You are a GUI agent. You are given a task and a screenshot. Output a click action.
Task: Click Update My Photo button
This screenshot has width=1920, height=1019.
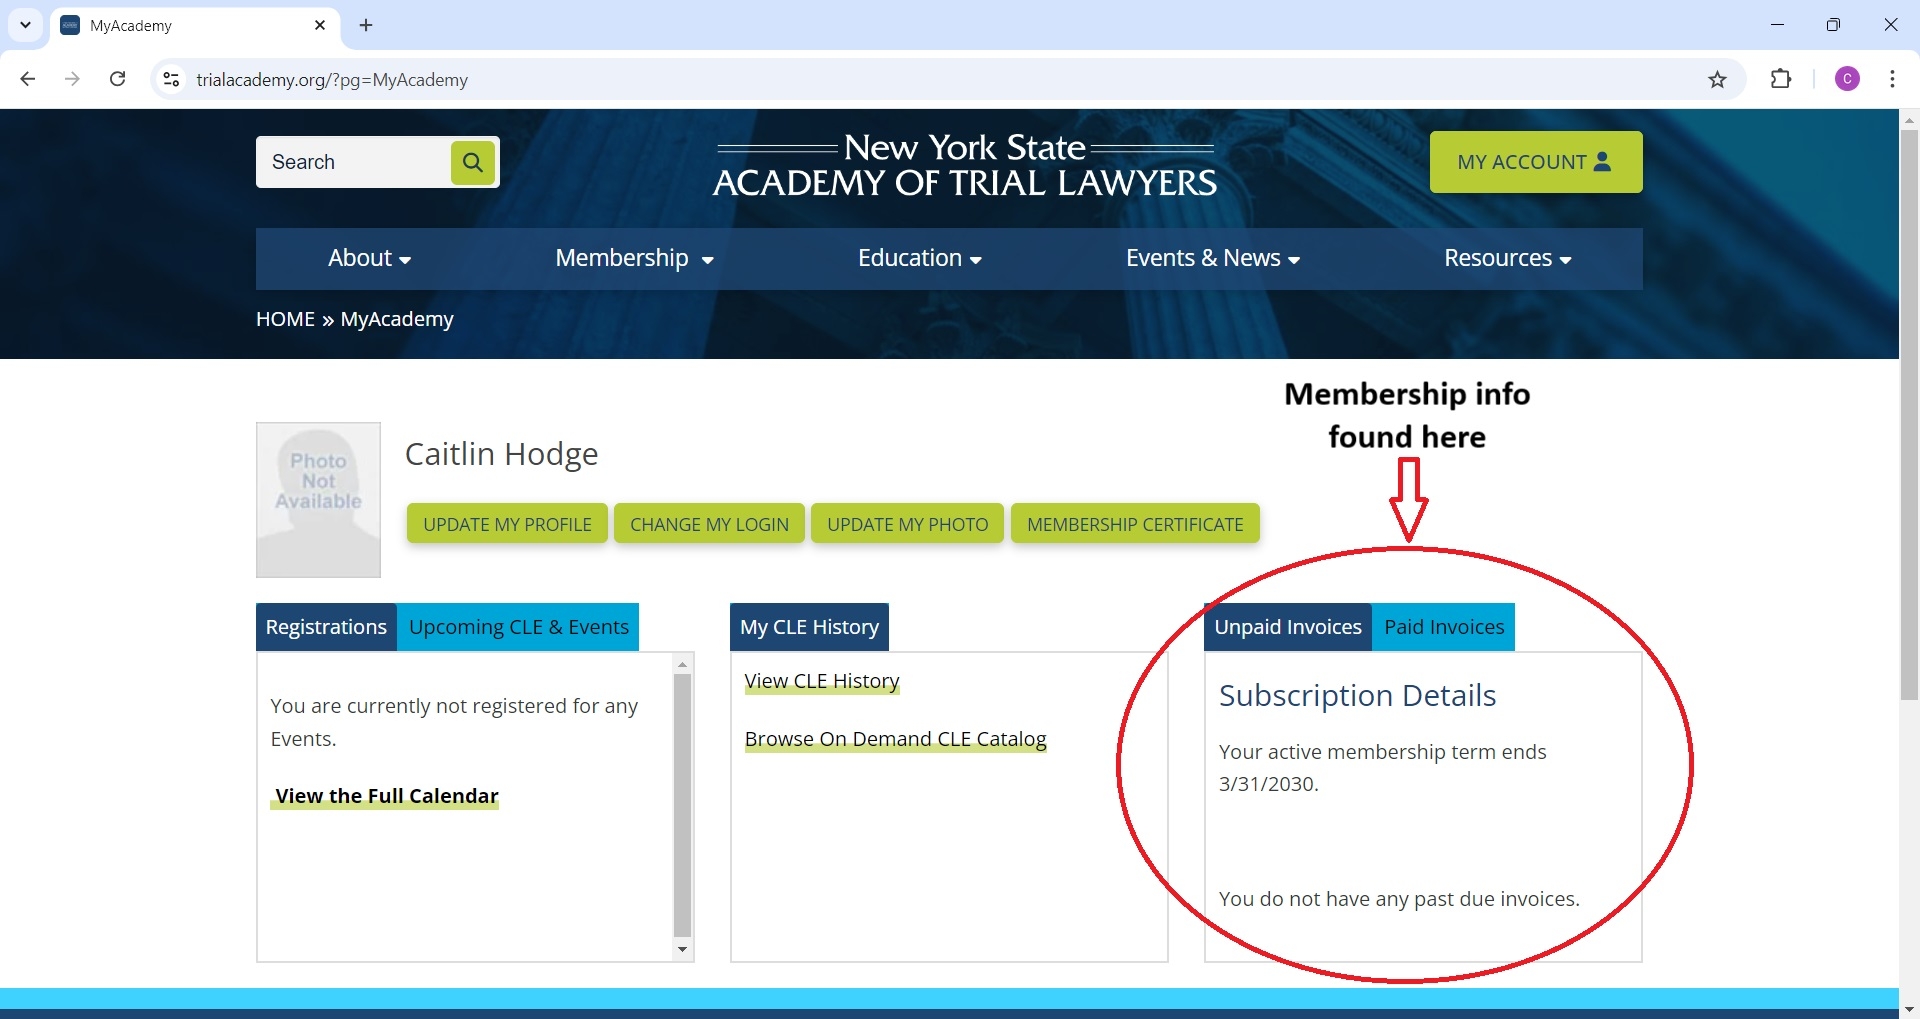(x=907, y=524)
